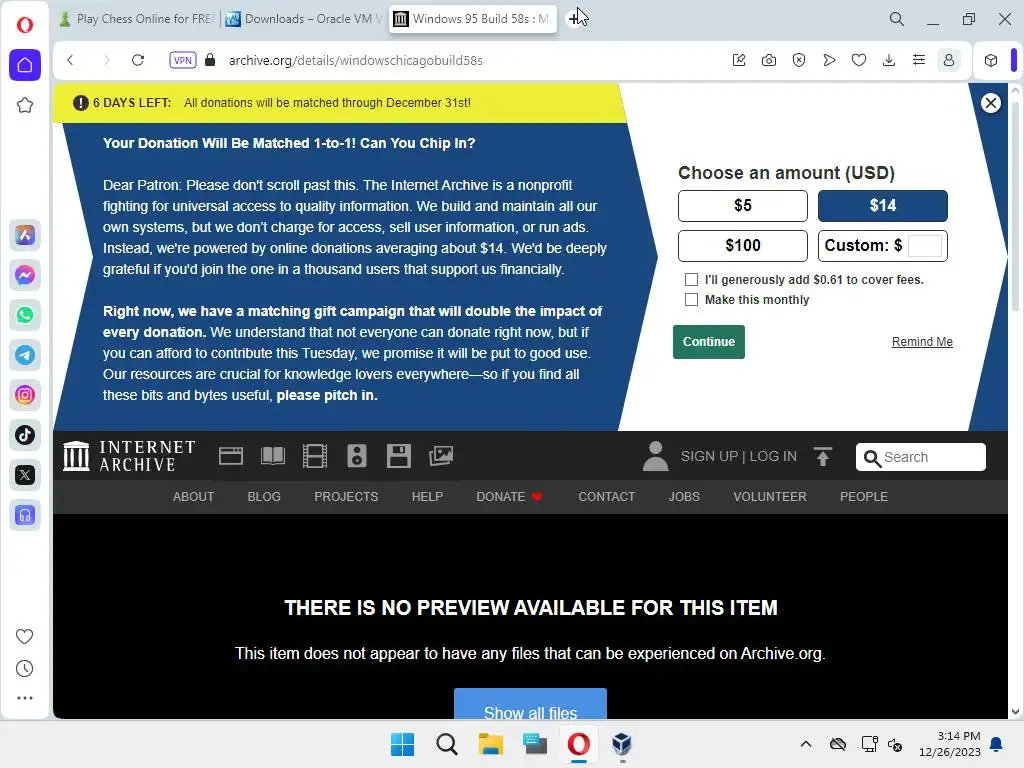Viewport: 1024px width, 768px height.
Task: Open the CONTACT menu item
Action: click(607, 497)
